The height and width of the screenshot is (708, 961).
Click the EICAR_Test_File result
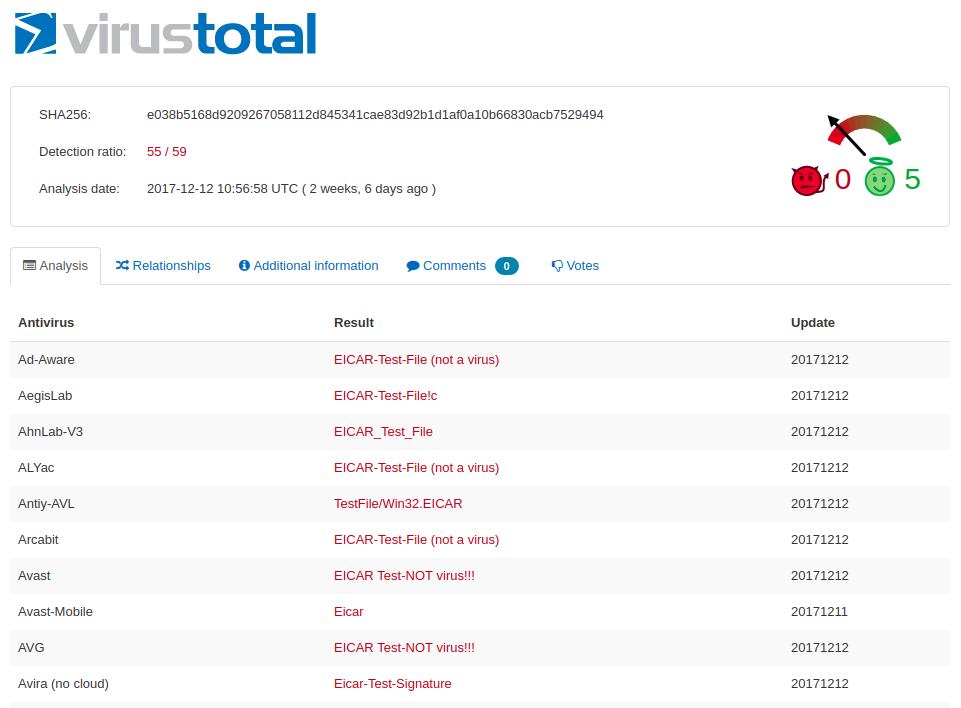[383, 432]
